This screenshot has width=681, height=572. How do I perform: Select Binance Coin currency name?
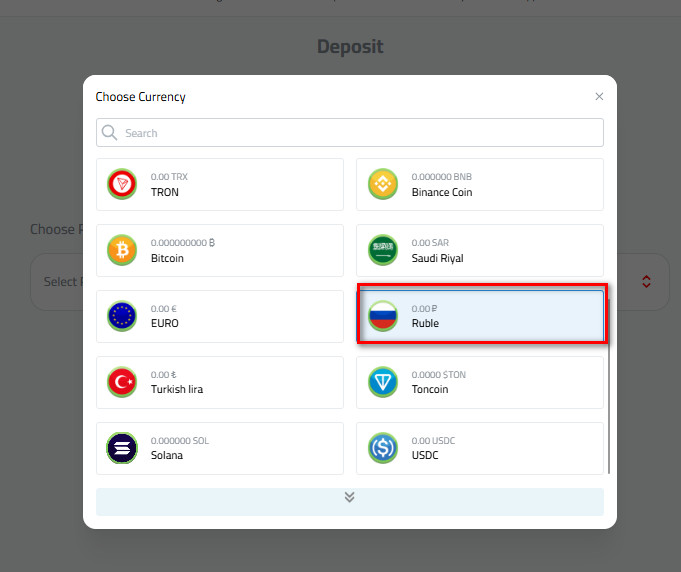(x=442, y=192)
